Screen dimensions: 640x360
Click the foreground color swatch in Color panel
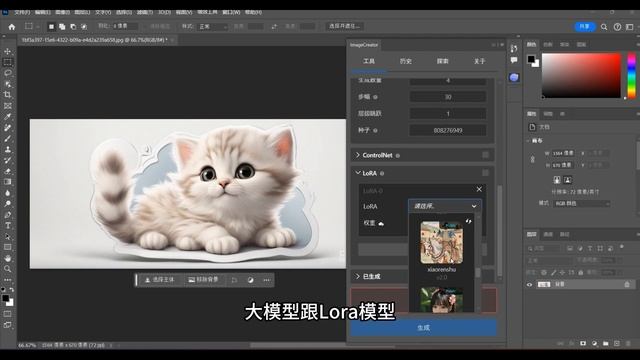click(x=531, y=59)
